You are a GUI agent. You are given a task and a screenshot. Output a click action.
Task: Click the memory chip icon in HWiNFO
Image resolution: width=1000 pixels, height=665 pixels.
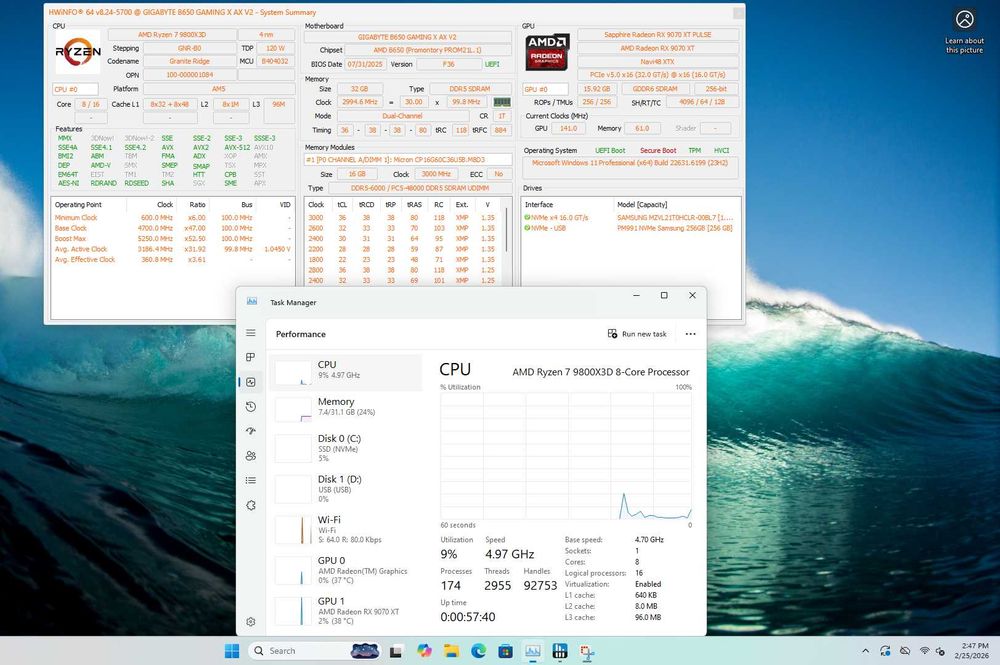(502, 102)
